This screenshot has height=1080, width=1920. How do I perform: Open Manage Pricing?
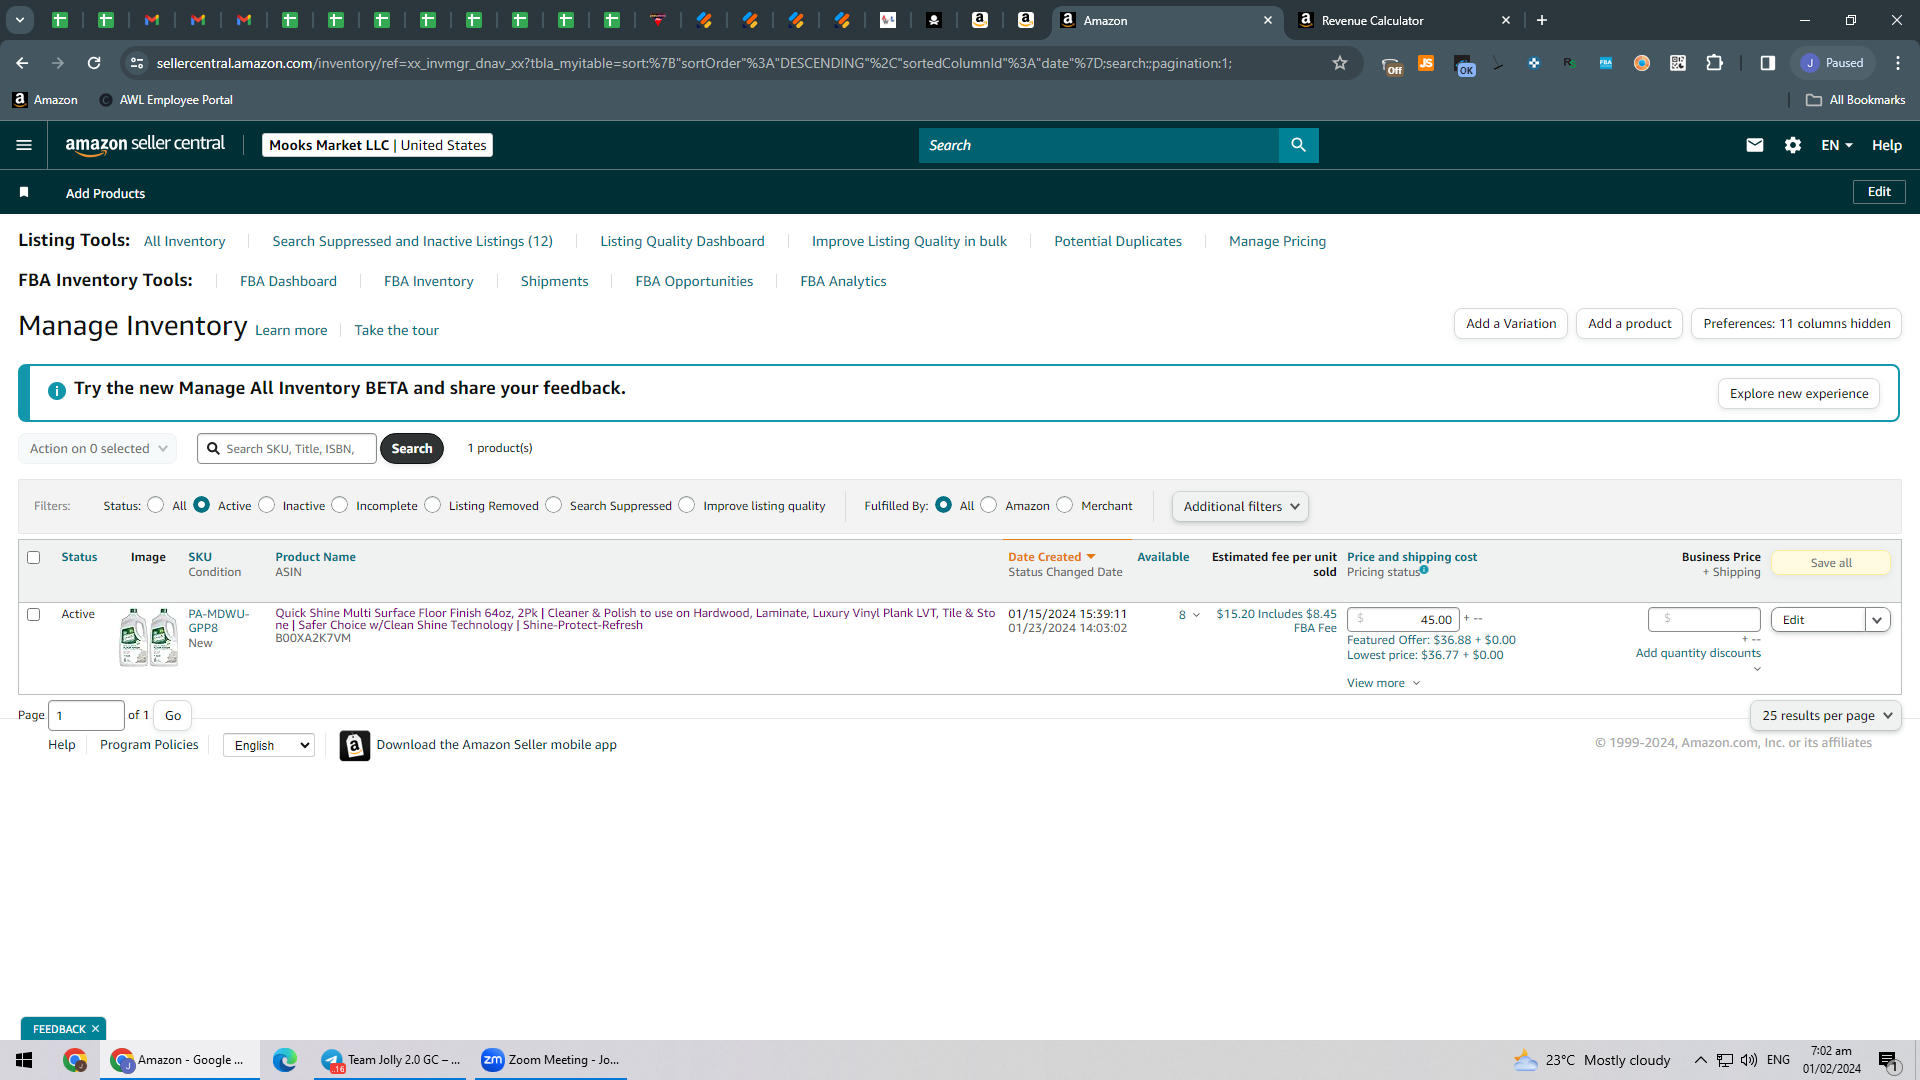pyautogui.click(x=1277, y=241)
